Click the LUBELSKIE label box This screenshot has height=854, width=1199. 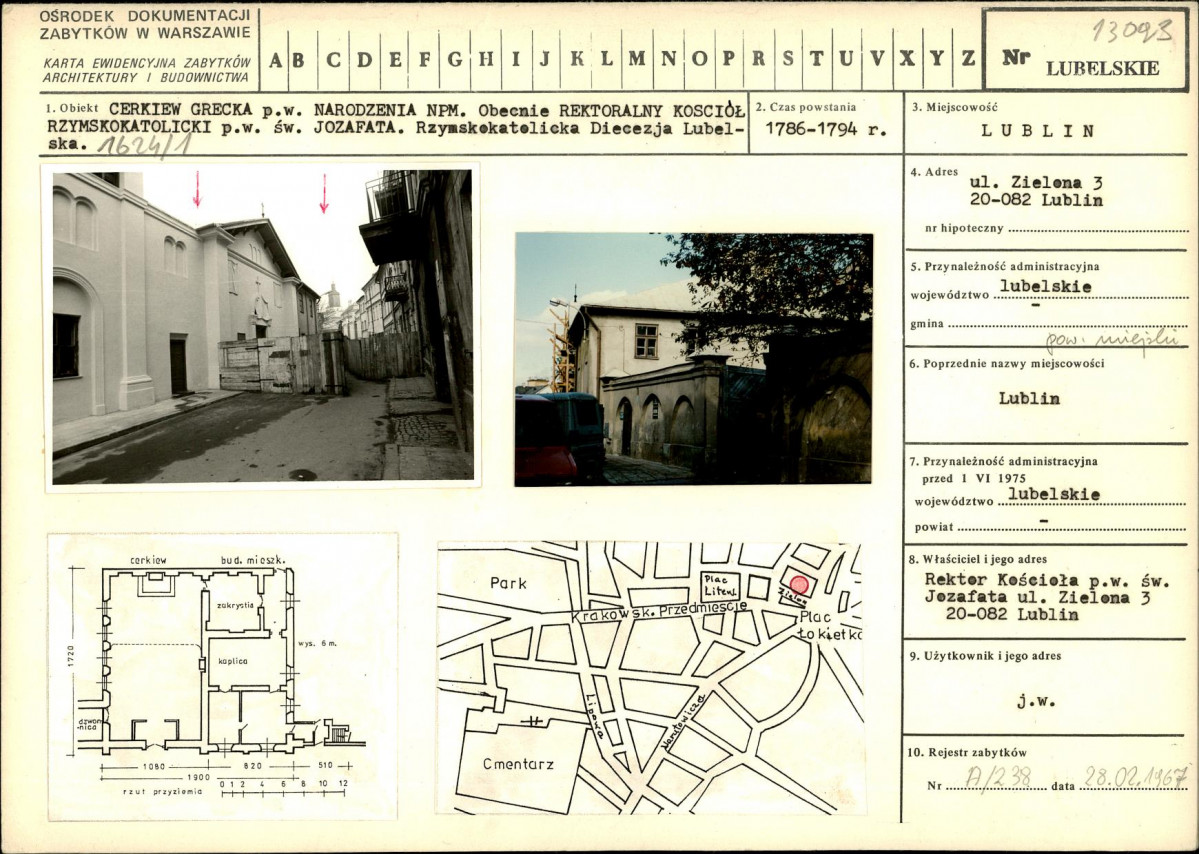(1102, 68)
